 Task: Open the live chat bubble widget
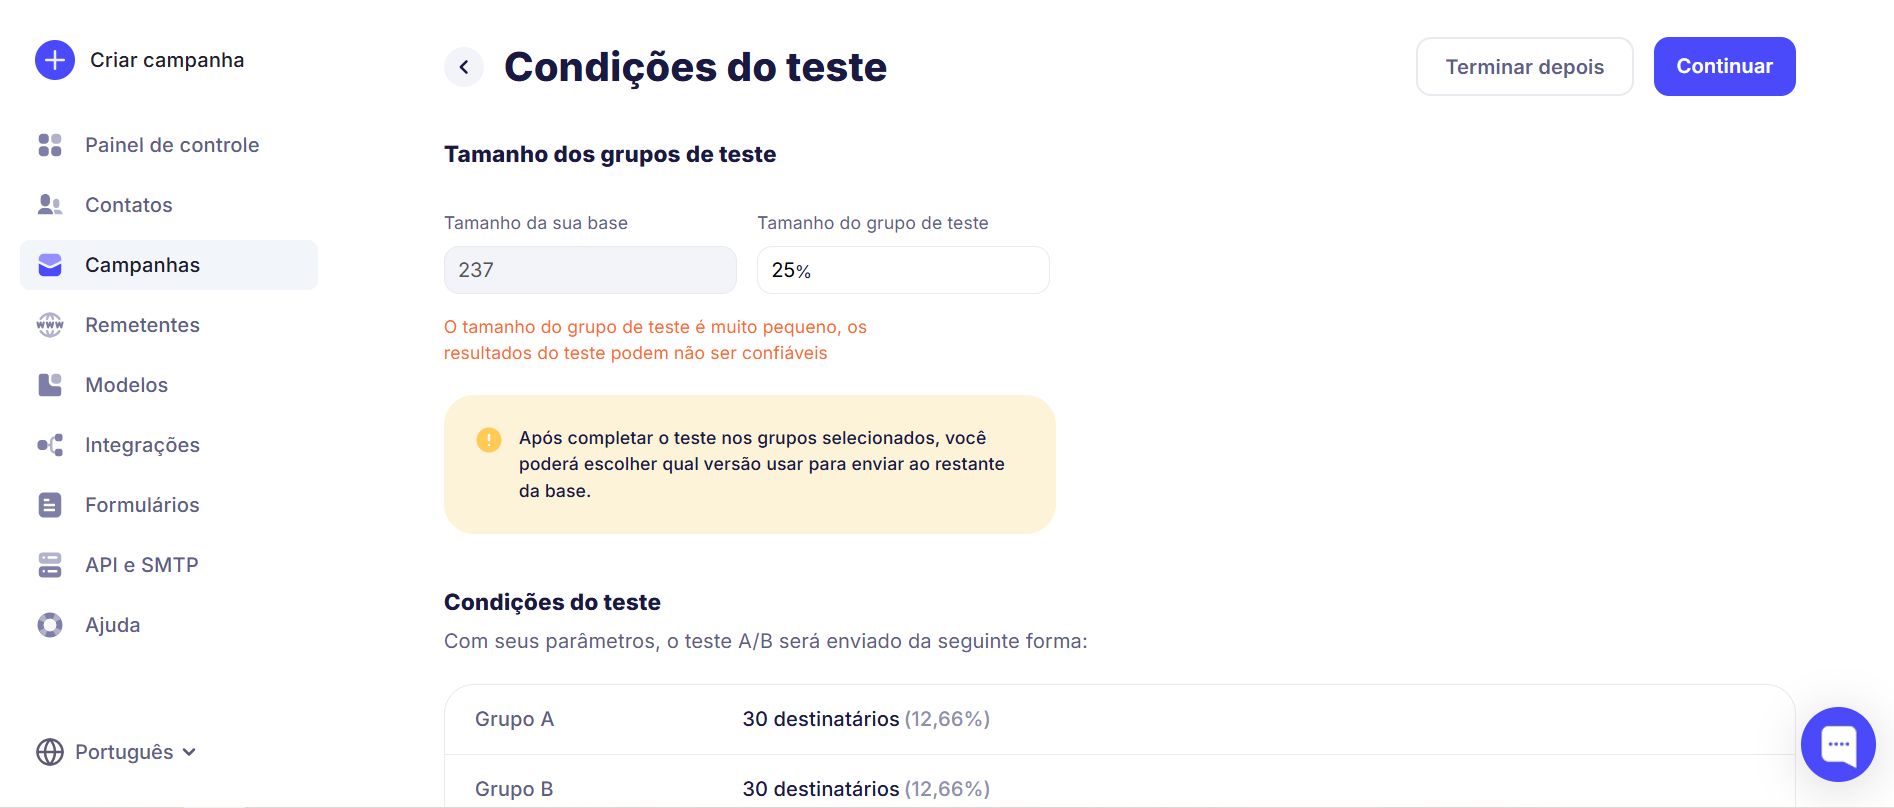coord(1838,744)
